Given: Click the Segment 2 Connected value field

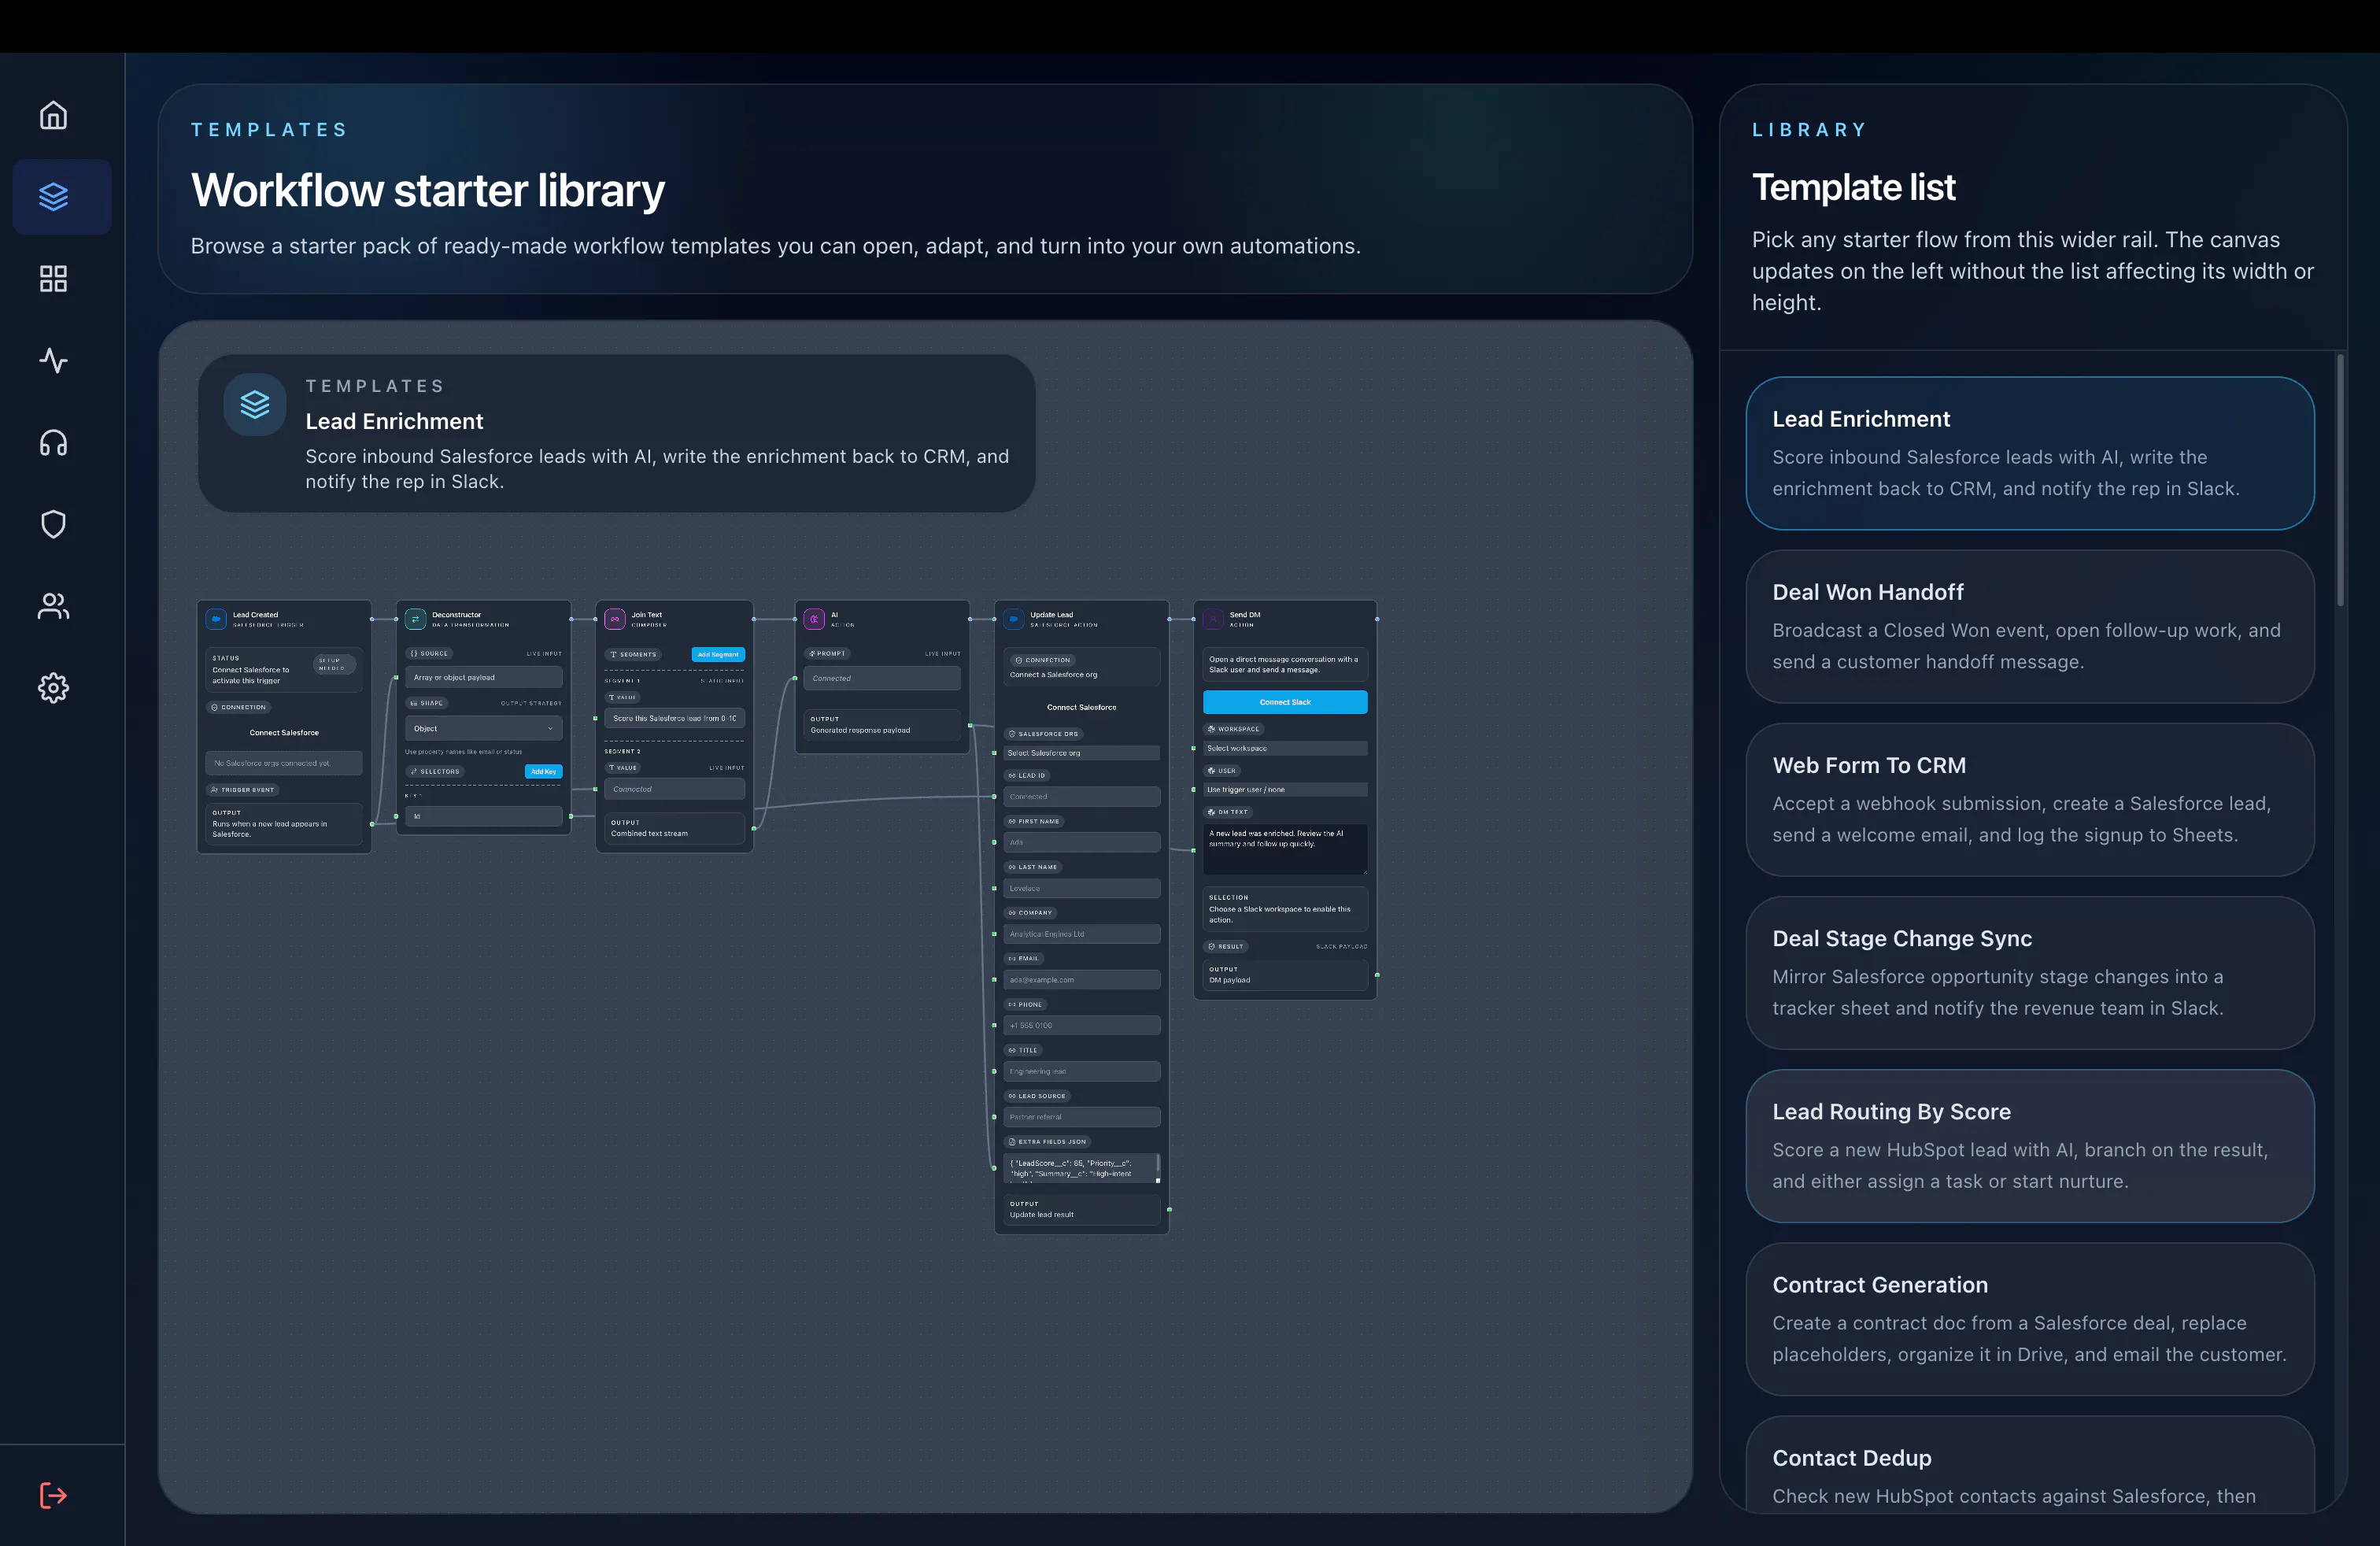Looking at the screenshot, I should 674,789.
